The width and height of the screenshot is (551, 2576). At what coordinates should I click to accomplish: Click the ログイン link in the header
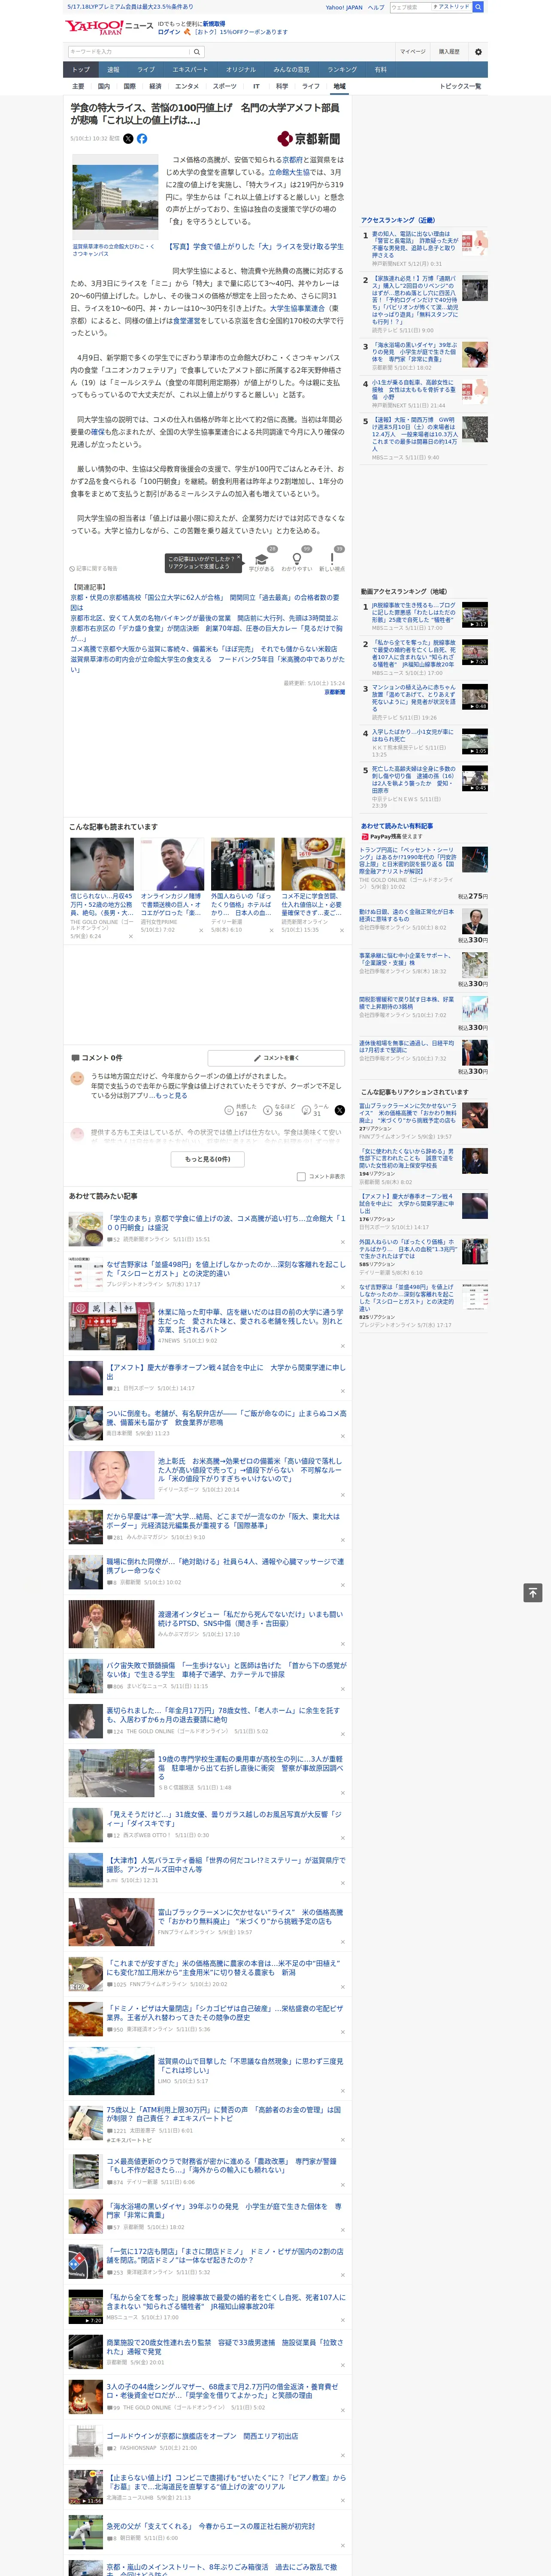click(x=169, y=32)
